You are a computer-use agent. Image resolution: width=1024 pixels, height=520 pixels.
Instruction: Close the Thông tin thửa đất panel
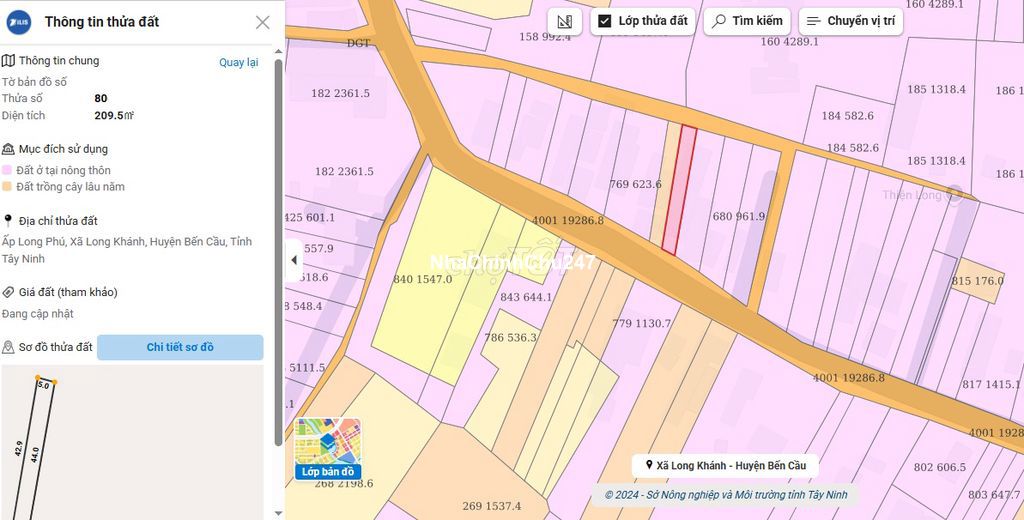pyautogui.click(x=262, y=22)
